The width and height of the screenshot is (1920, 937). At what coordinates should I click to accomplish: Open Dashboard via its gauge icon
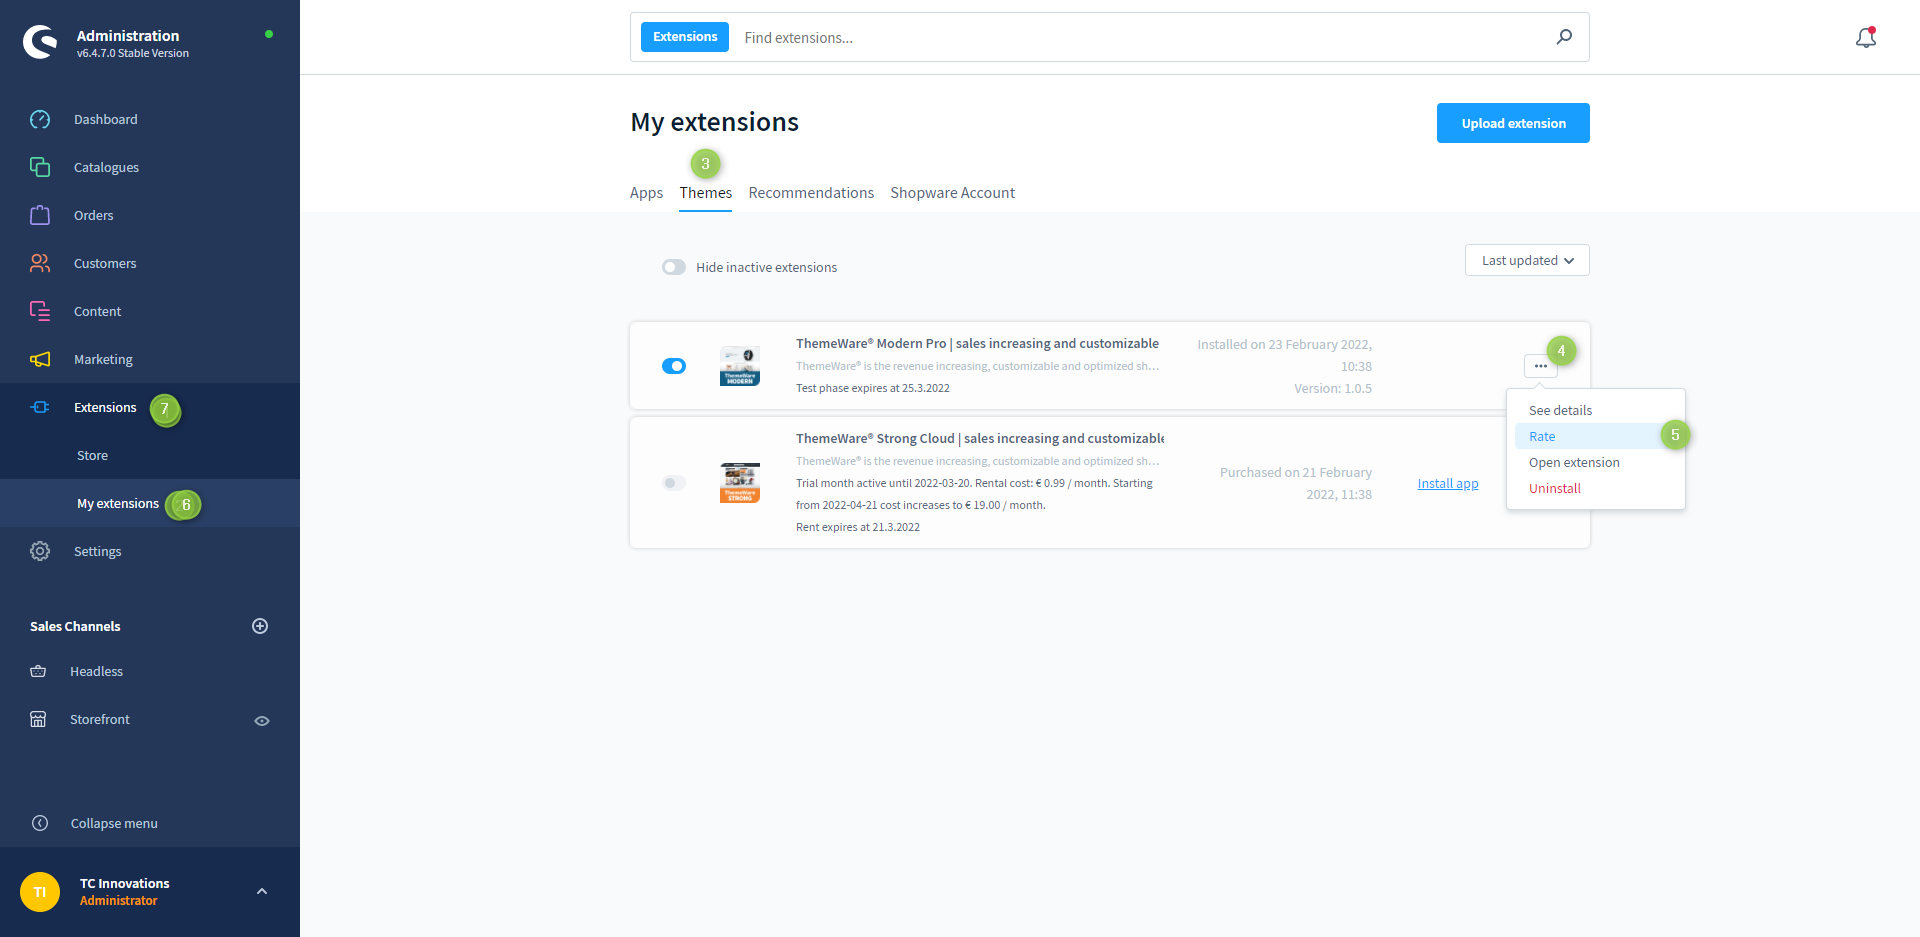point(40,119)
